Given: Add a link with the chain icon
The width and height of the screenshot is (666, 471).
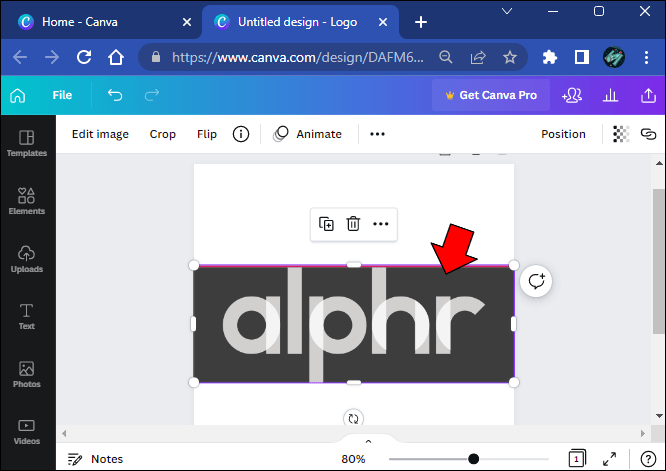Looking at the screenshot, I should click(x=648, y=134).
